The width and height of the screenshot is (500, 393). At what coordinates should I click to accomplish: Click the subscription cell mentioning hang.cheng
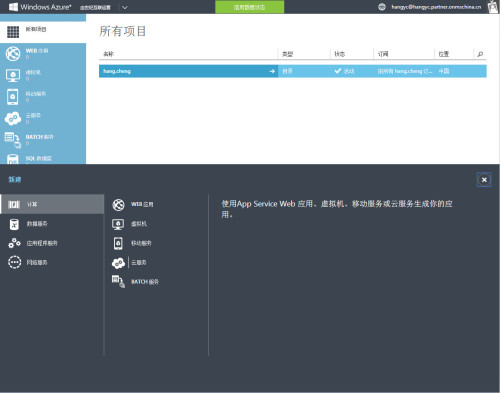(405, 71)
